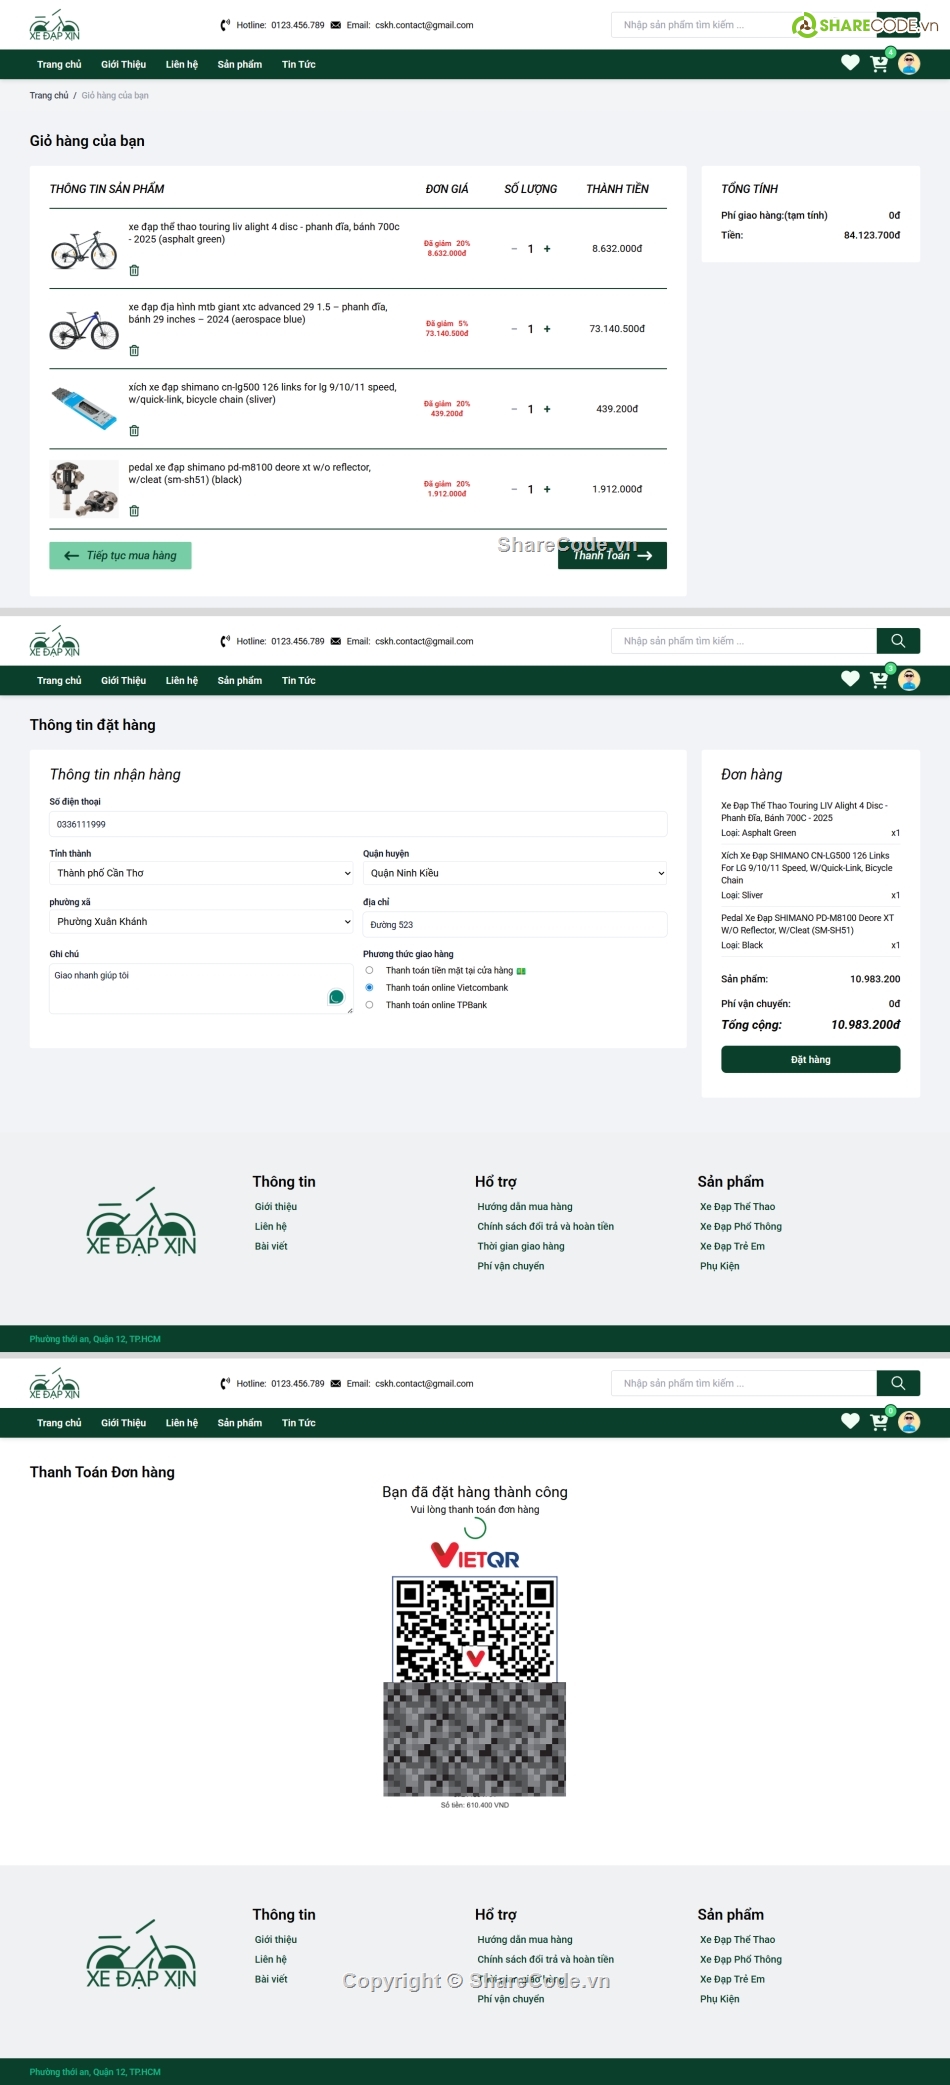Click Trang chủ in the breadcrumb
The width and height of the screenshot is (950, 2085).
(49, 96)
